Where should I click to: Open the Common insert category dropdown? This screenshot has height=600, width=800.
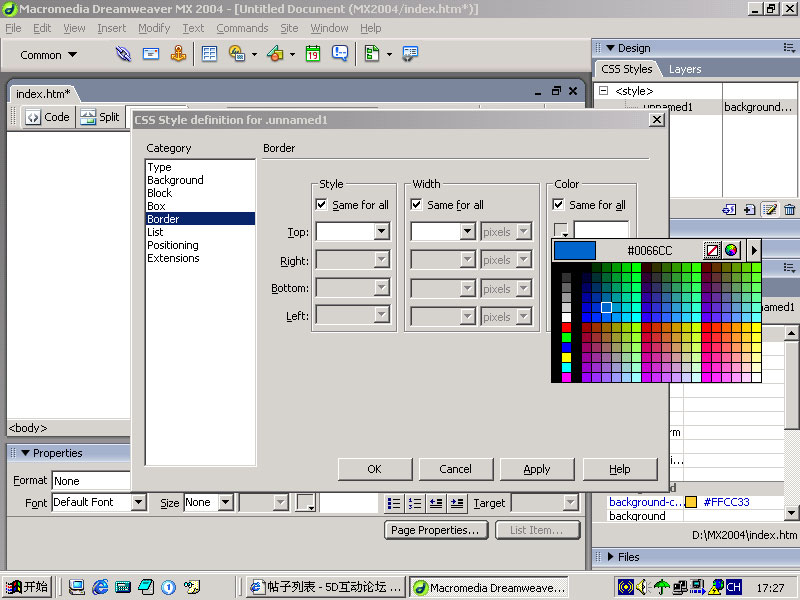(49, 55)
